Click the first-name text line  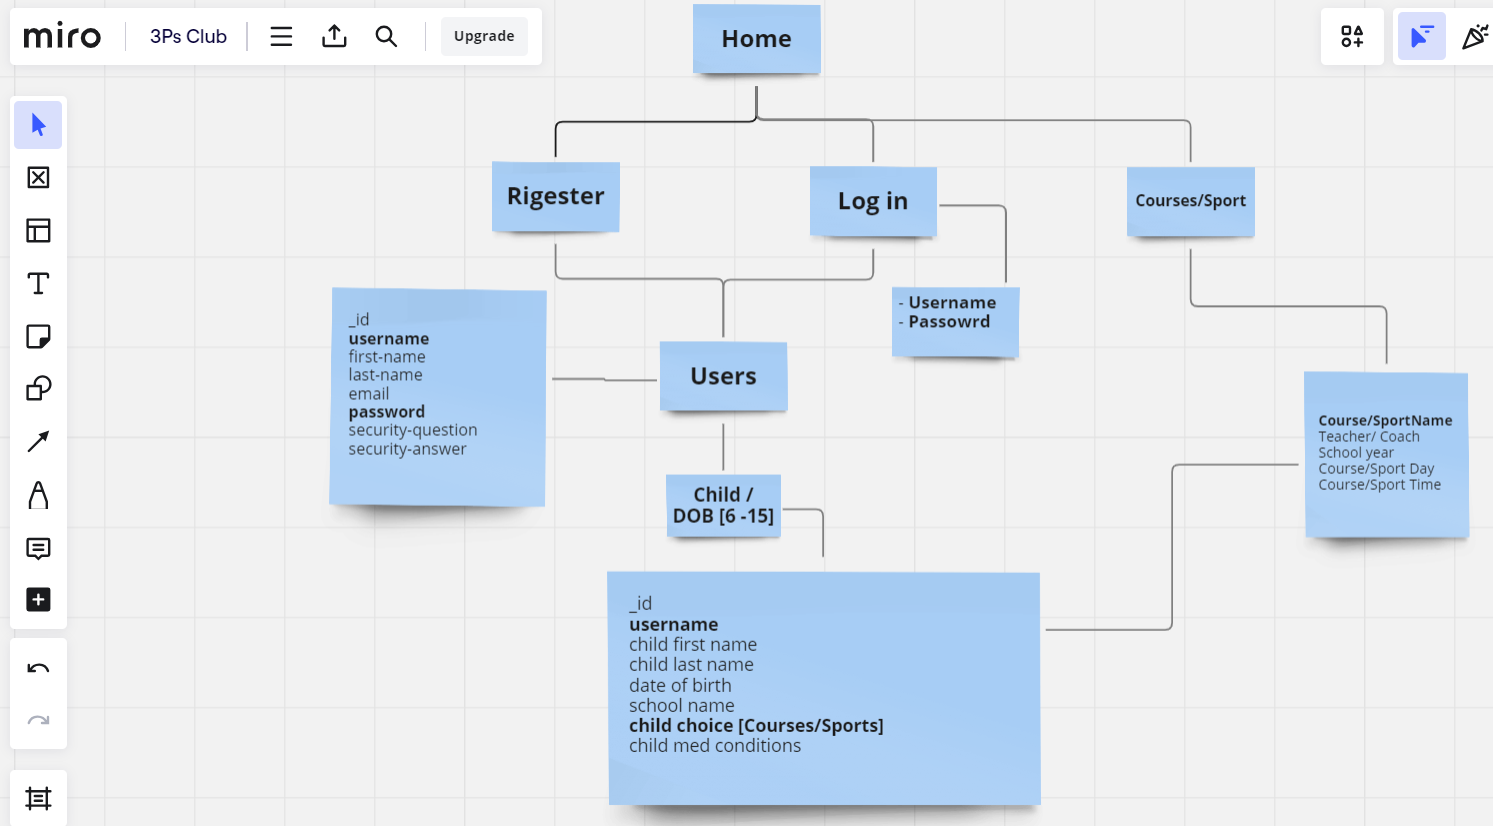point(387,357)
